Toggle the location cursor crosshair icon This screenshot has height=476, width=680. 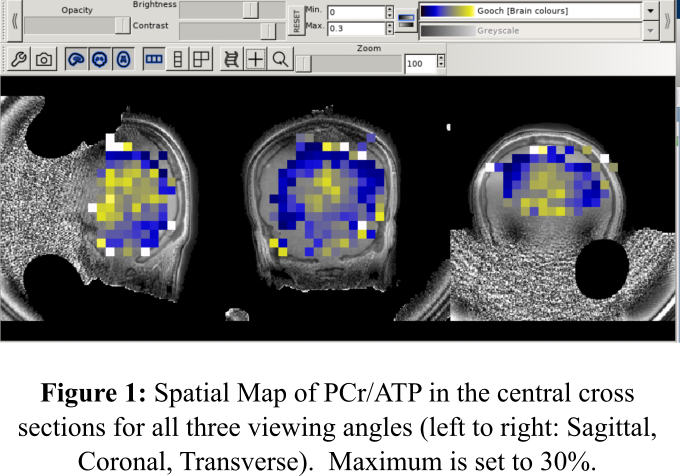pos(256,60)
